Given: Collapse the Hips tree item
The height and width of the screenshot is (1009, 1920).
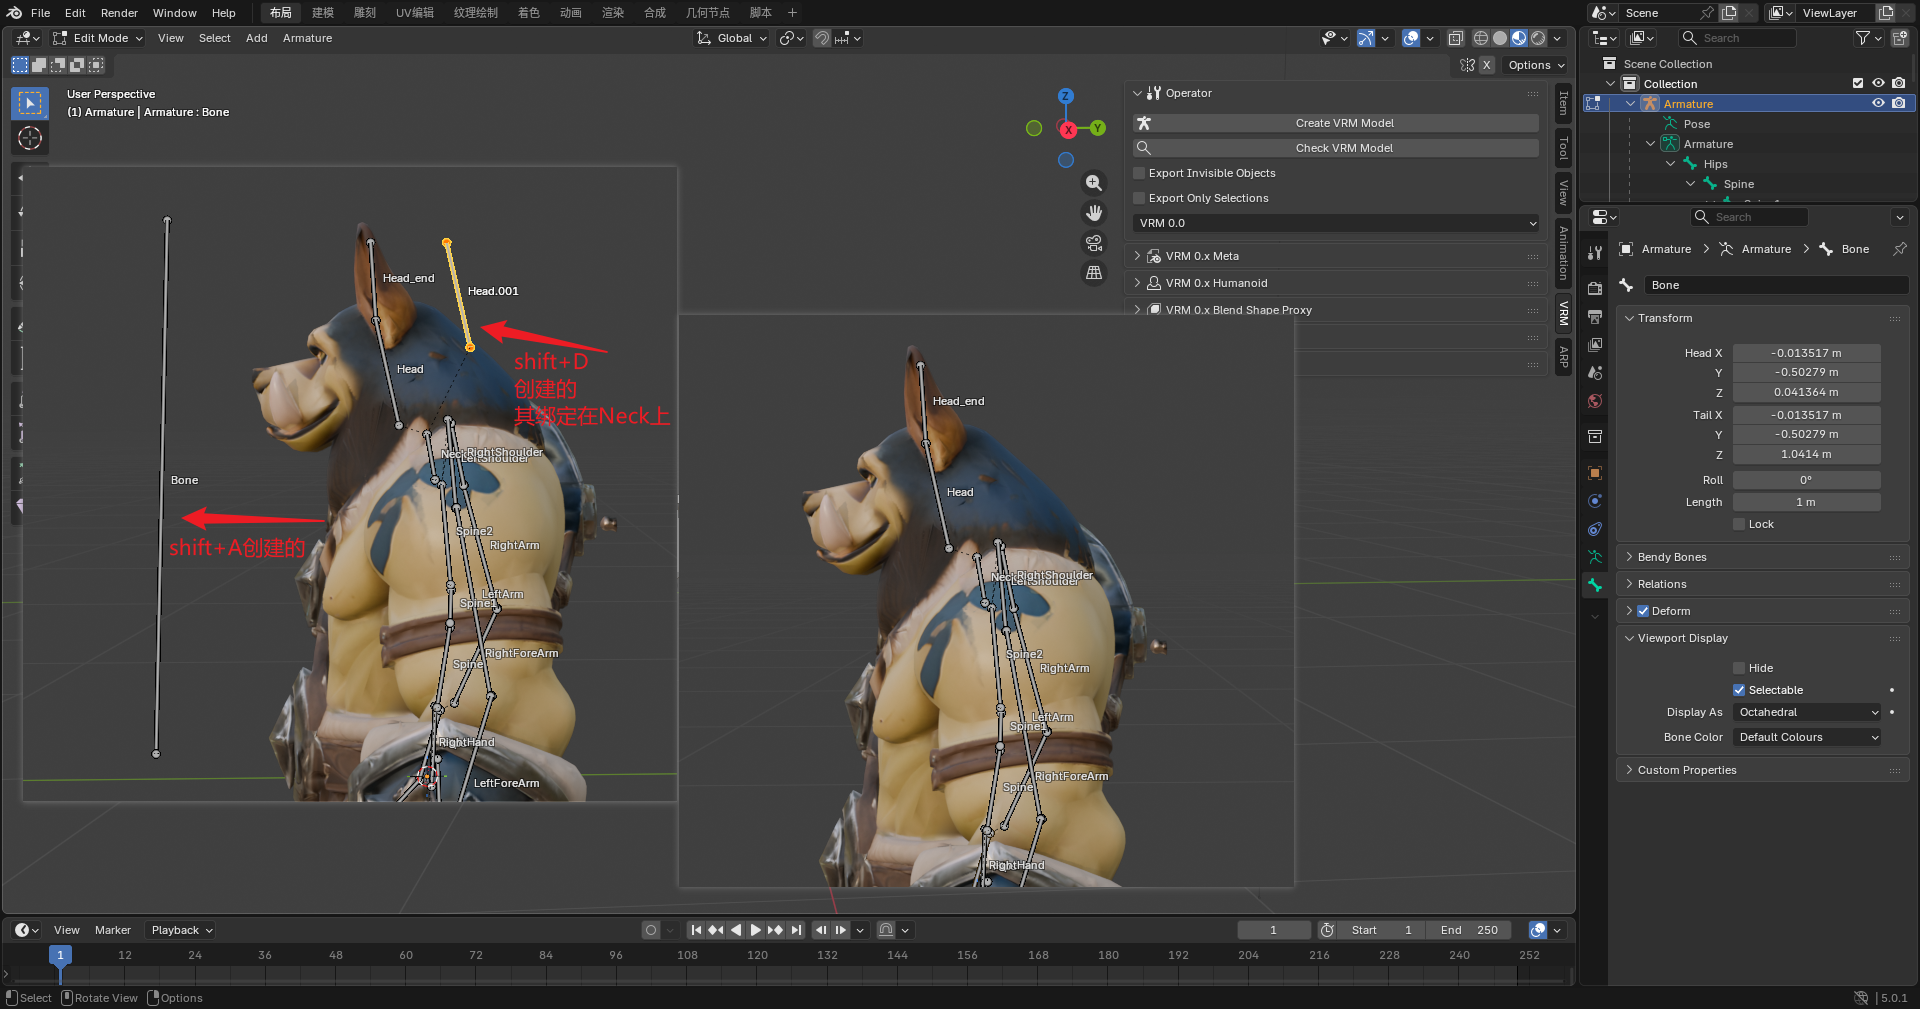Looking at the screenshot, I should coord(1670,164).
